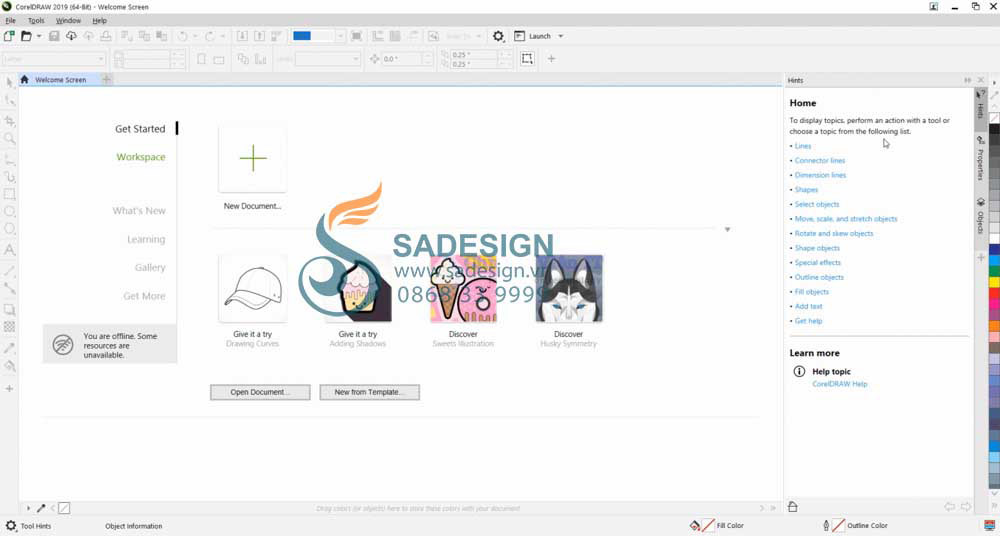Viewport: 1000px width, 536px height.
Task: Click the CorelDRAW Help link
Action: click(839, 384)
